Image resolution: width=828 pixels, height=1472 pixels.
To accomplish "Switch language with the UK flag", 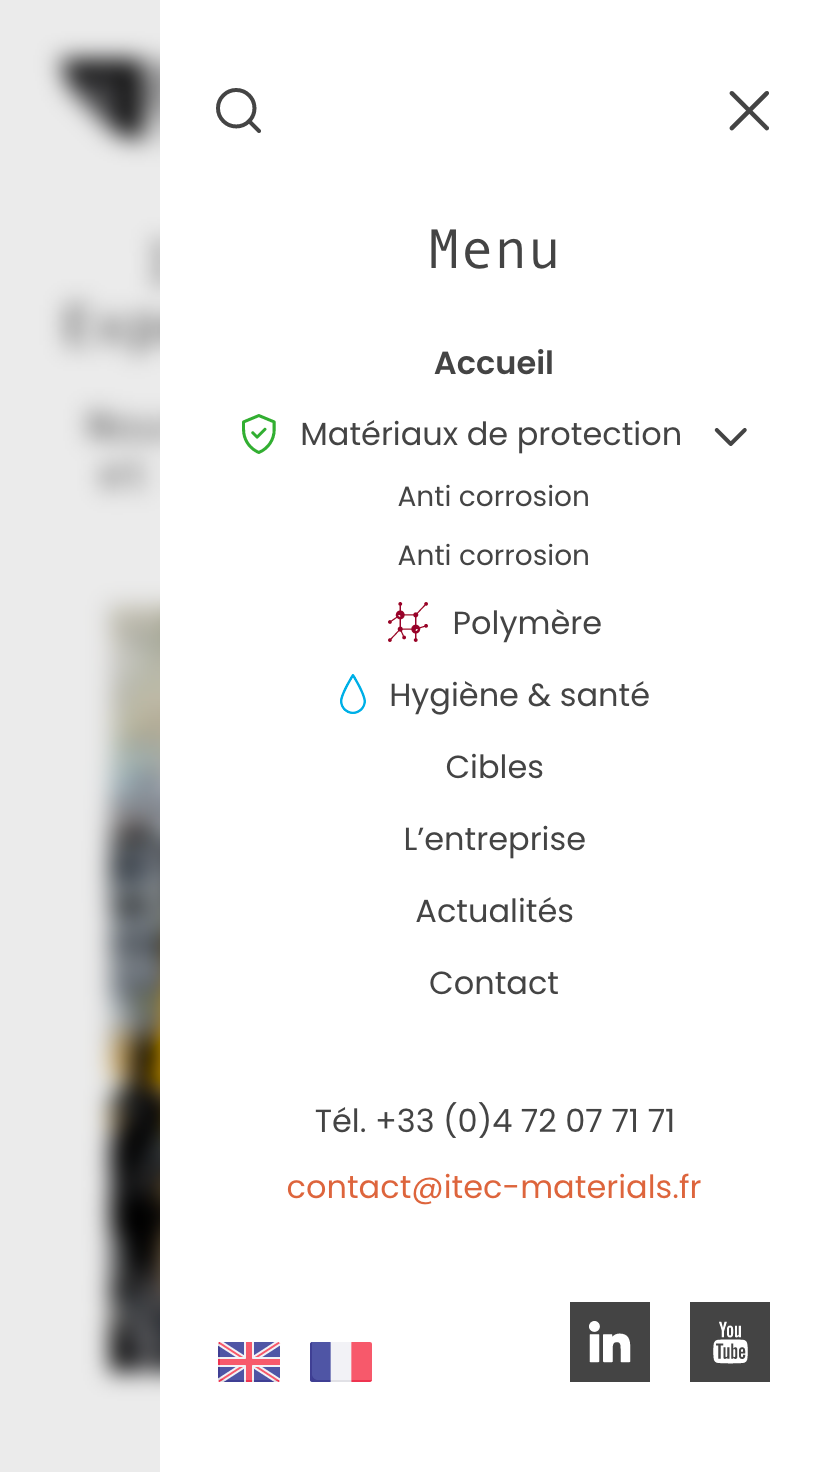I will click(x=249, y=1362).
